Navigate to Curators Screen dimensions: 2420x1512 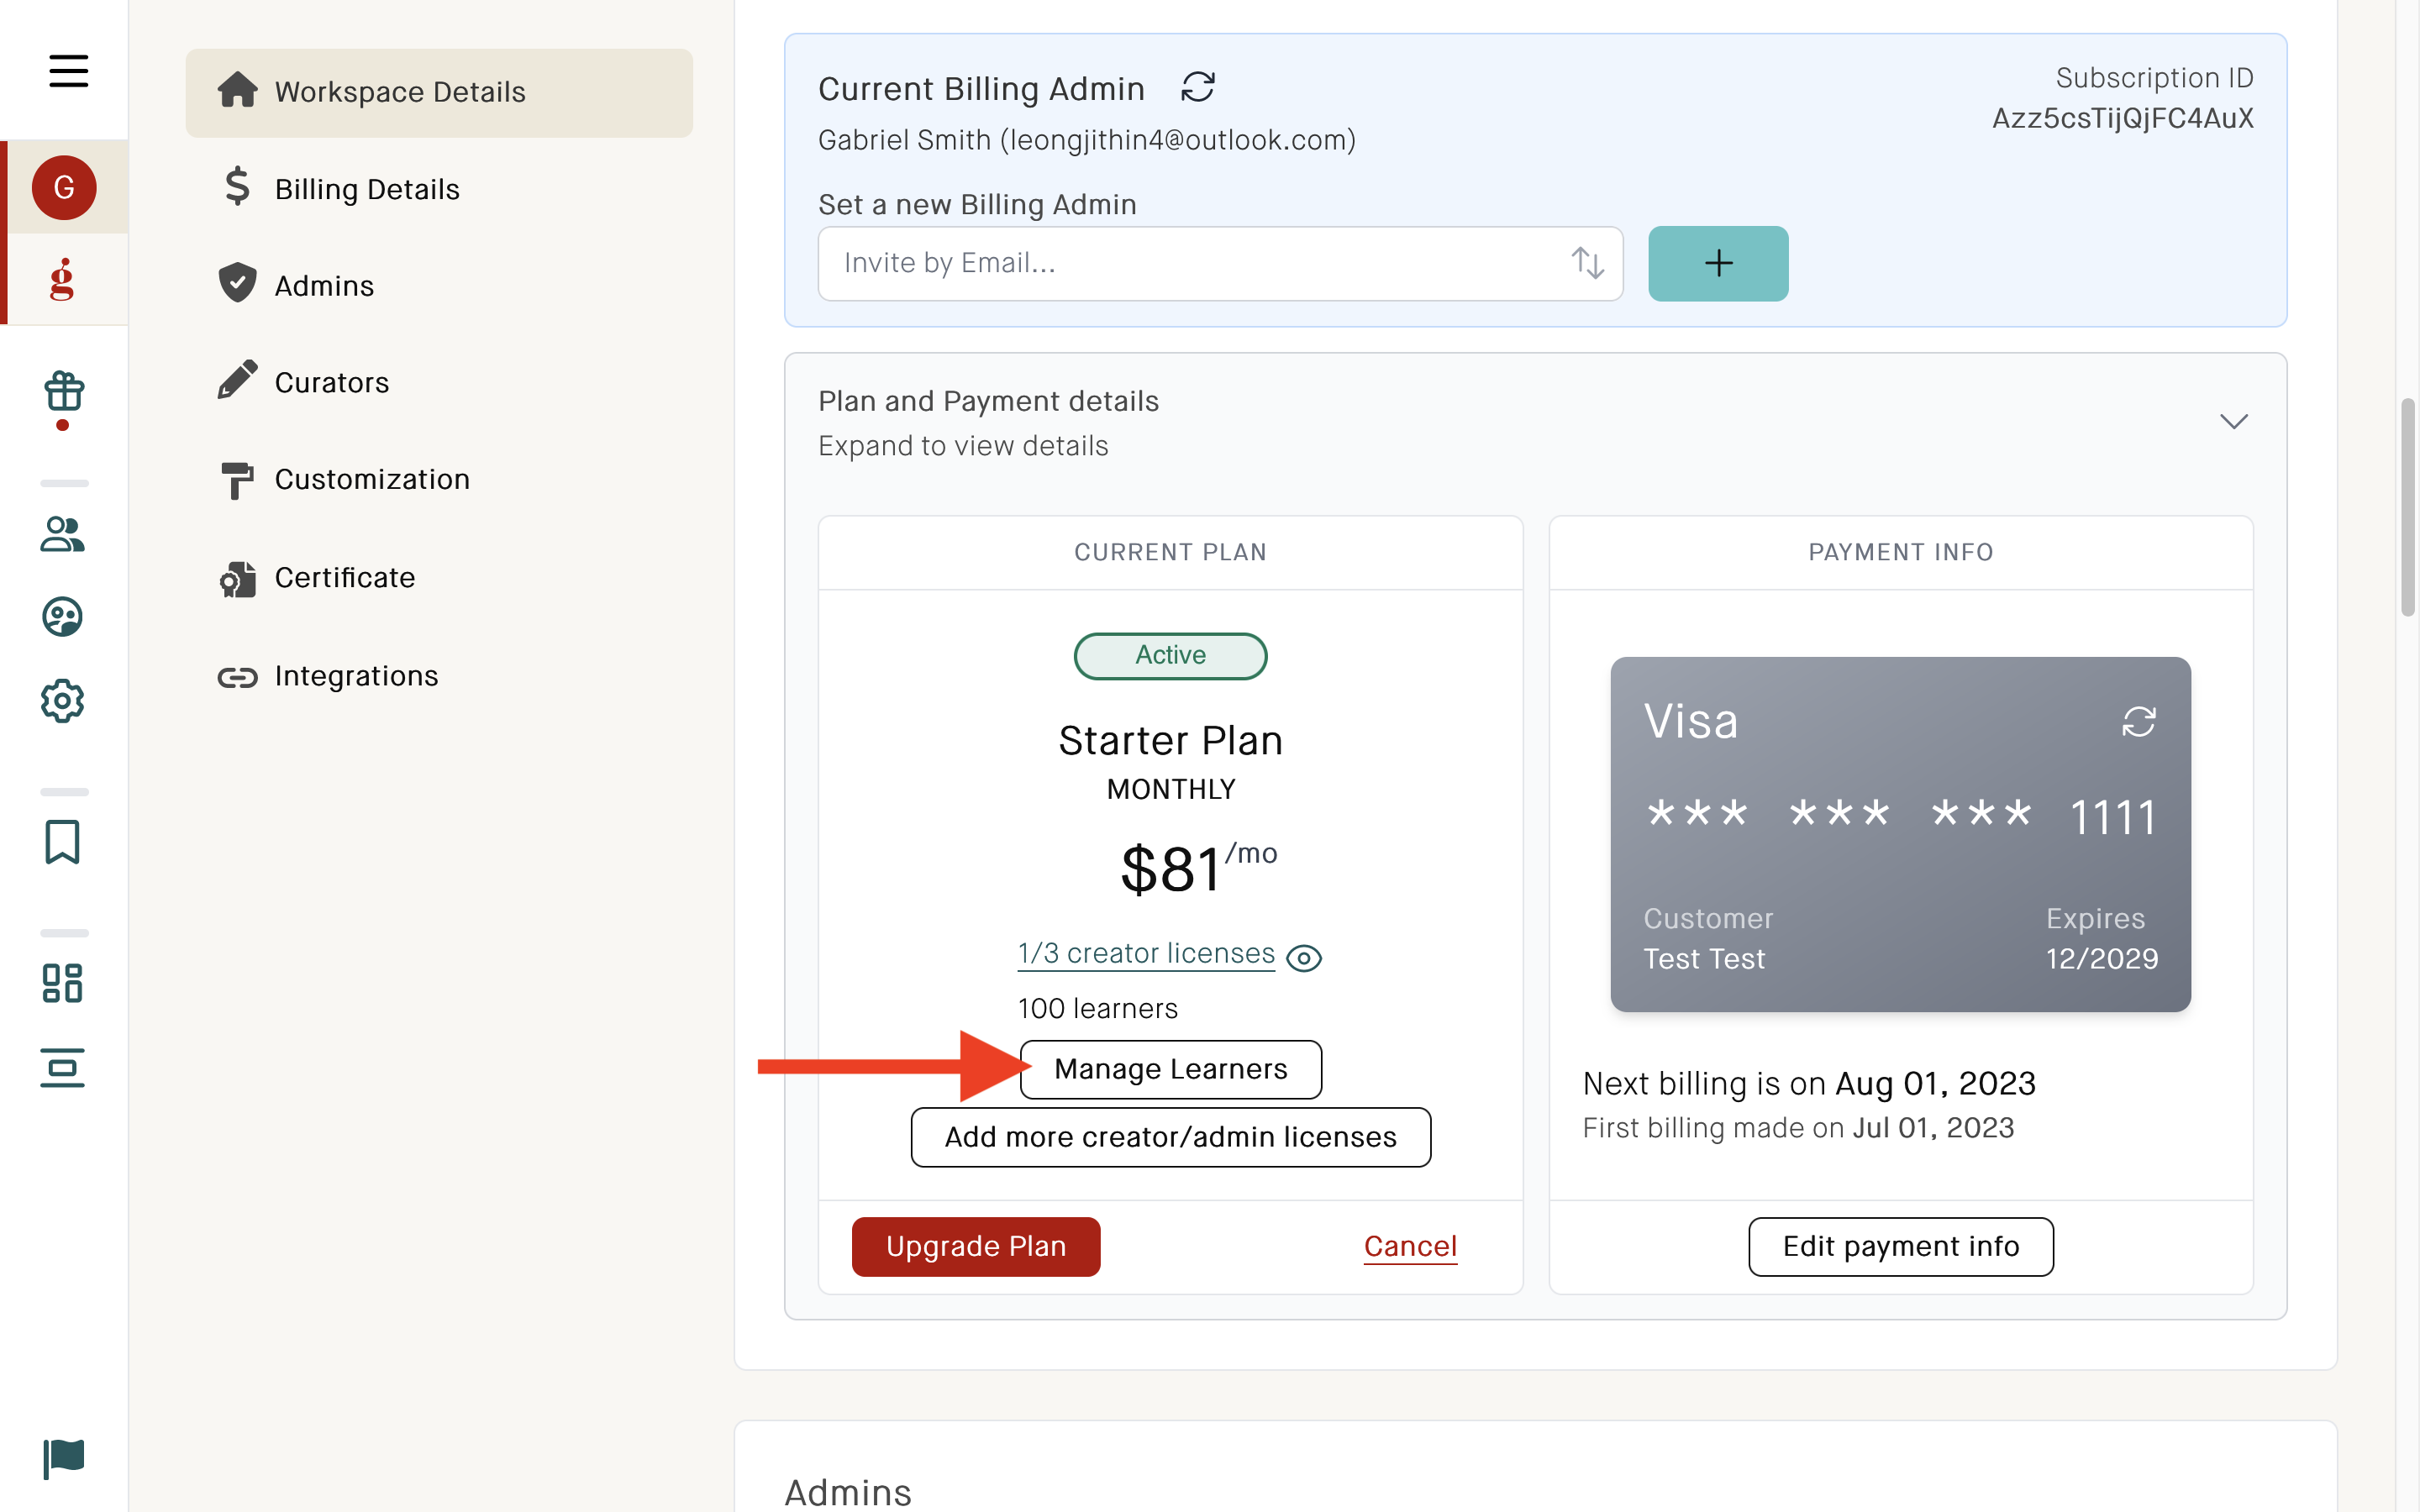tap(303, 382)
